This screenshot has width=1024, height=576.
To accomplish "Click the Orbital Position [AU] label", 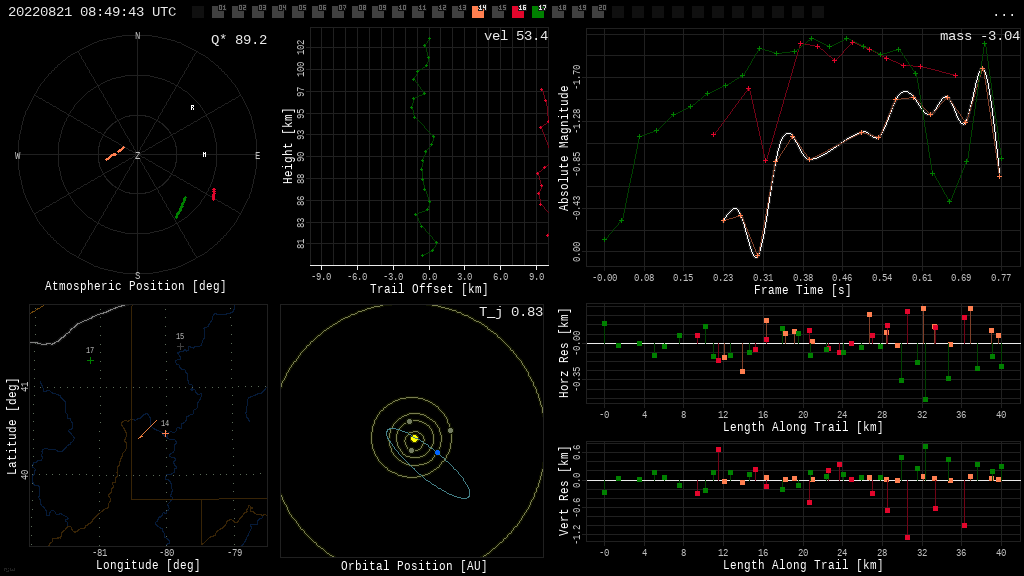I will coord(413,566).
